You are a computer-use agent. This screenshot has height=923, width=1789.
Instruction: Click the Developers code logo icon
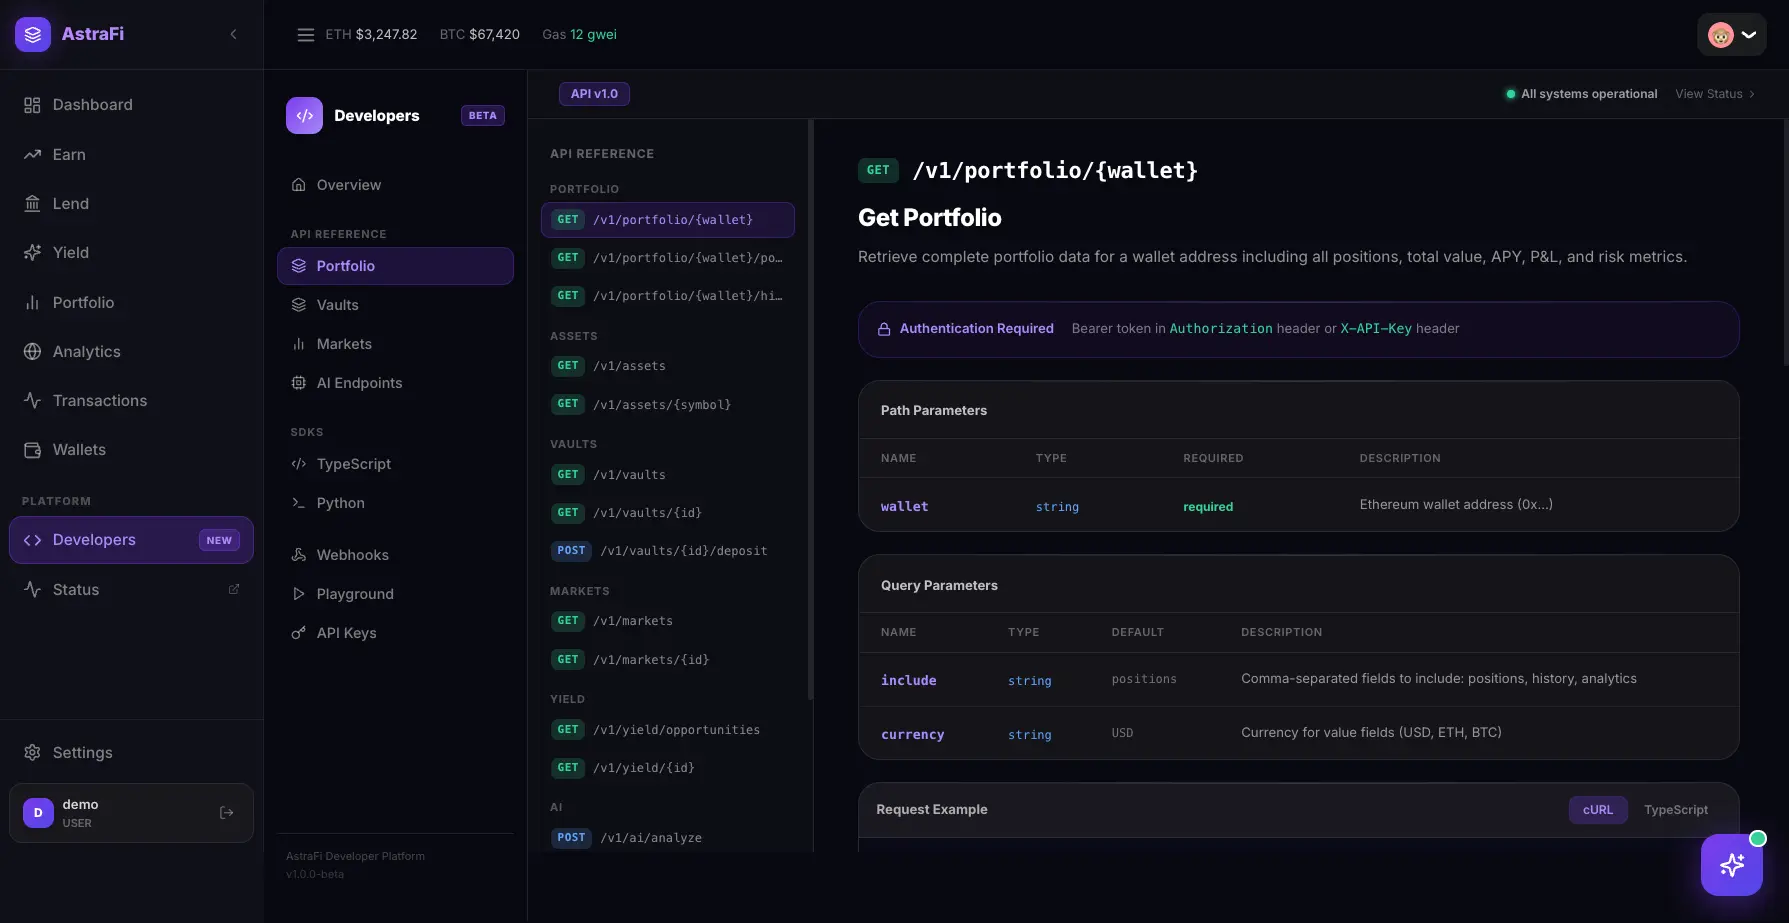click(x=305, y=115)
